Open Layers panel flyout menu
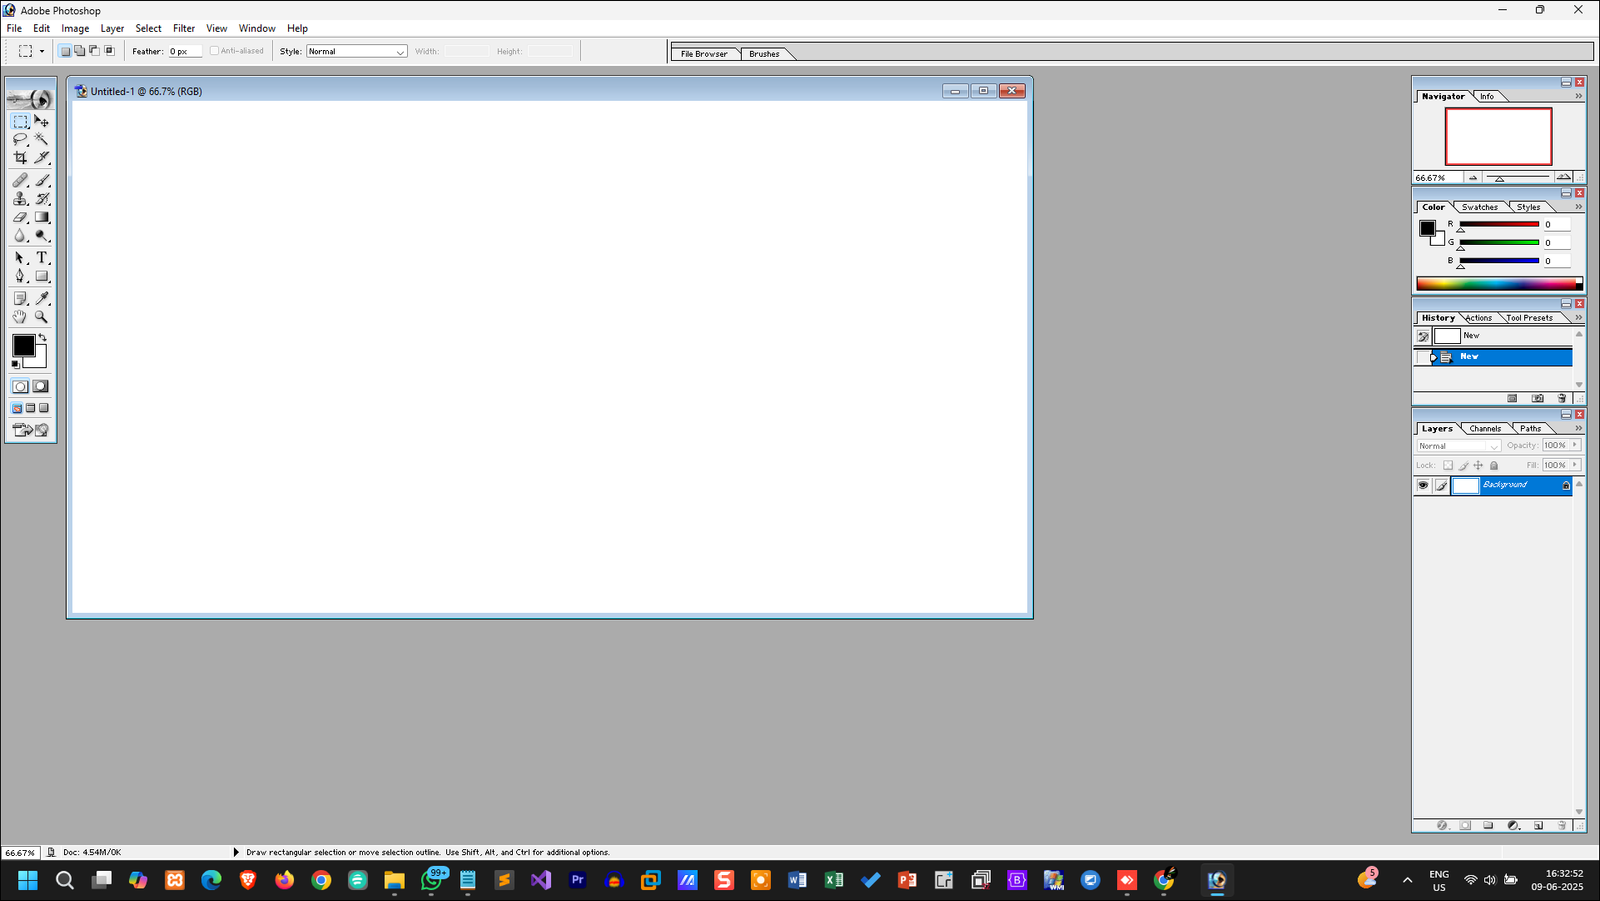The image size is (1600, 901). (1578, 428)
